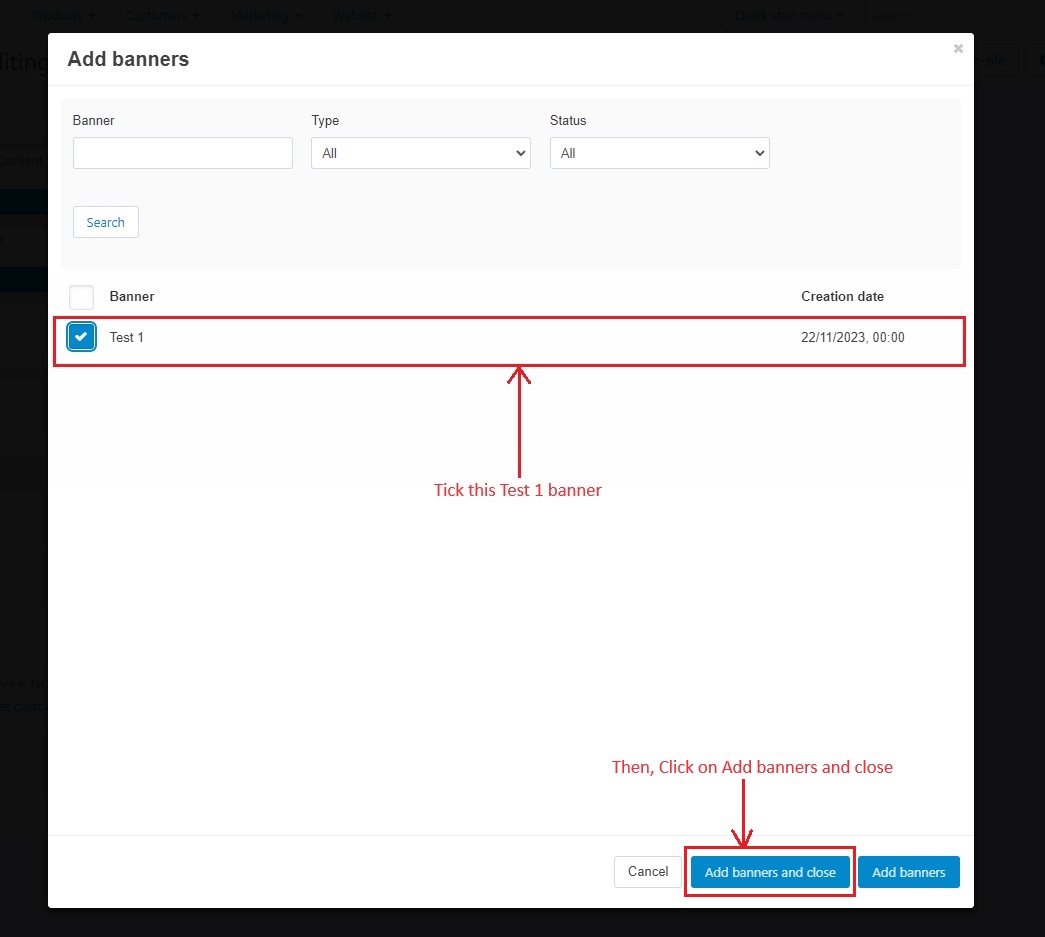The image size is (1045, 937).
Task: Tick the select-all checkbox beside Banner header
Action: 81,297
